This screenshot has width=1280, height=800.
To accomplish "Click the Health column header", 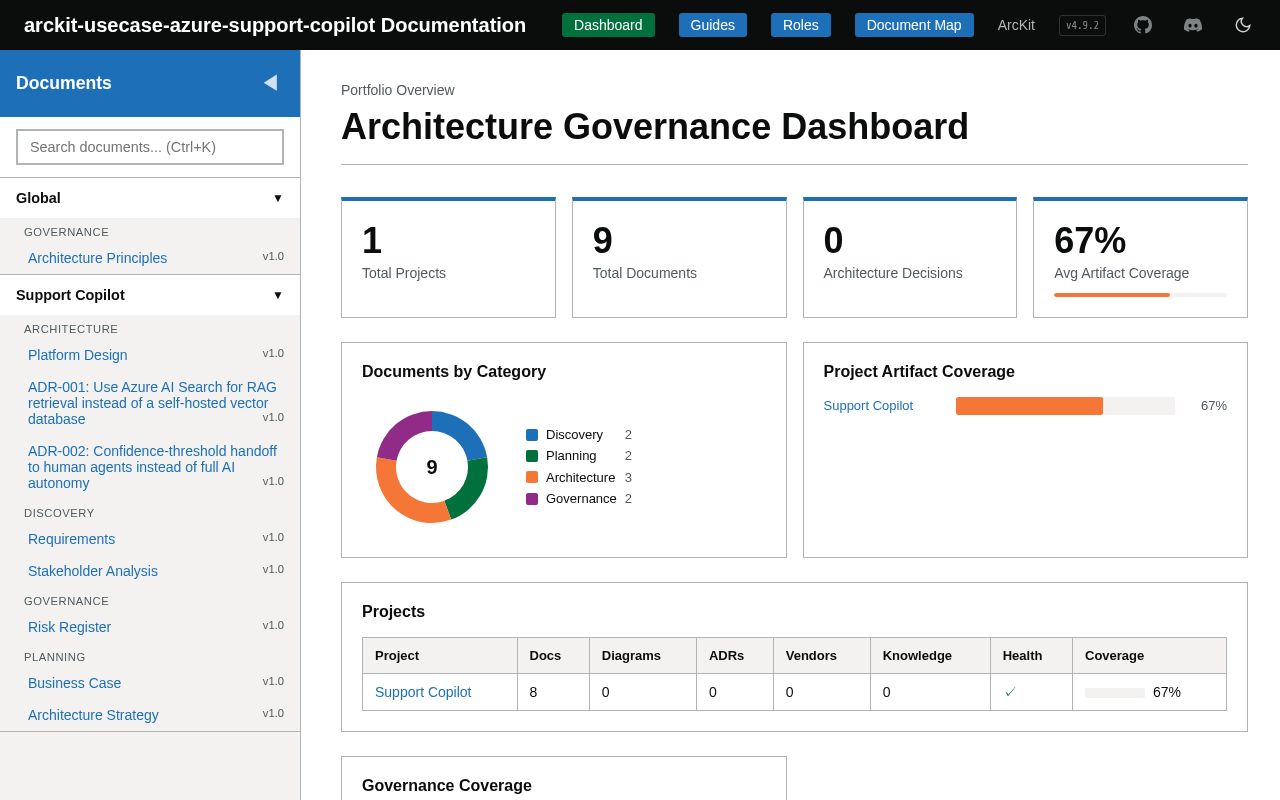I will (1031, 656).
